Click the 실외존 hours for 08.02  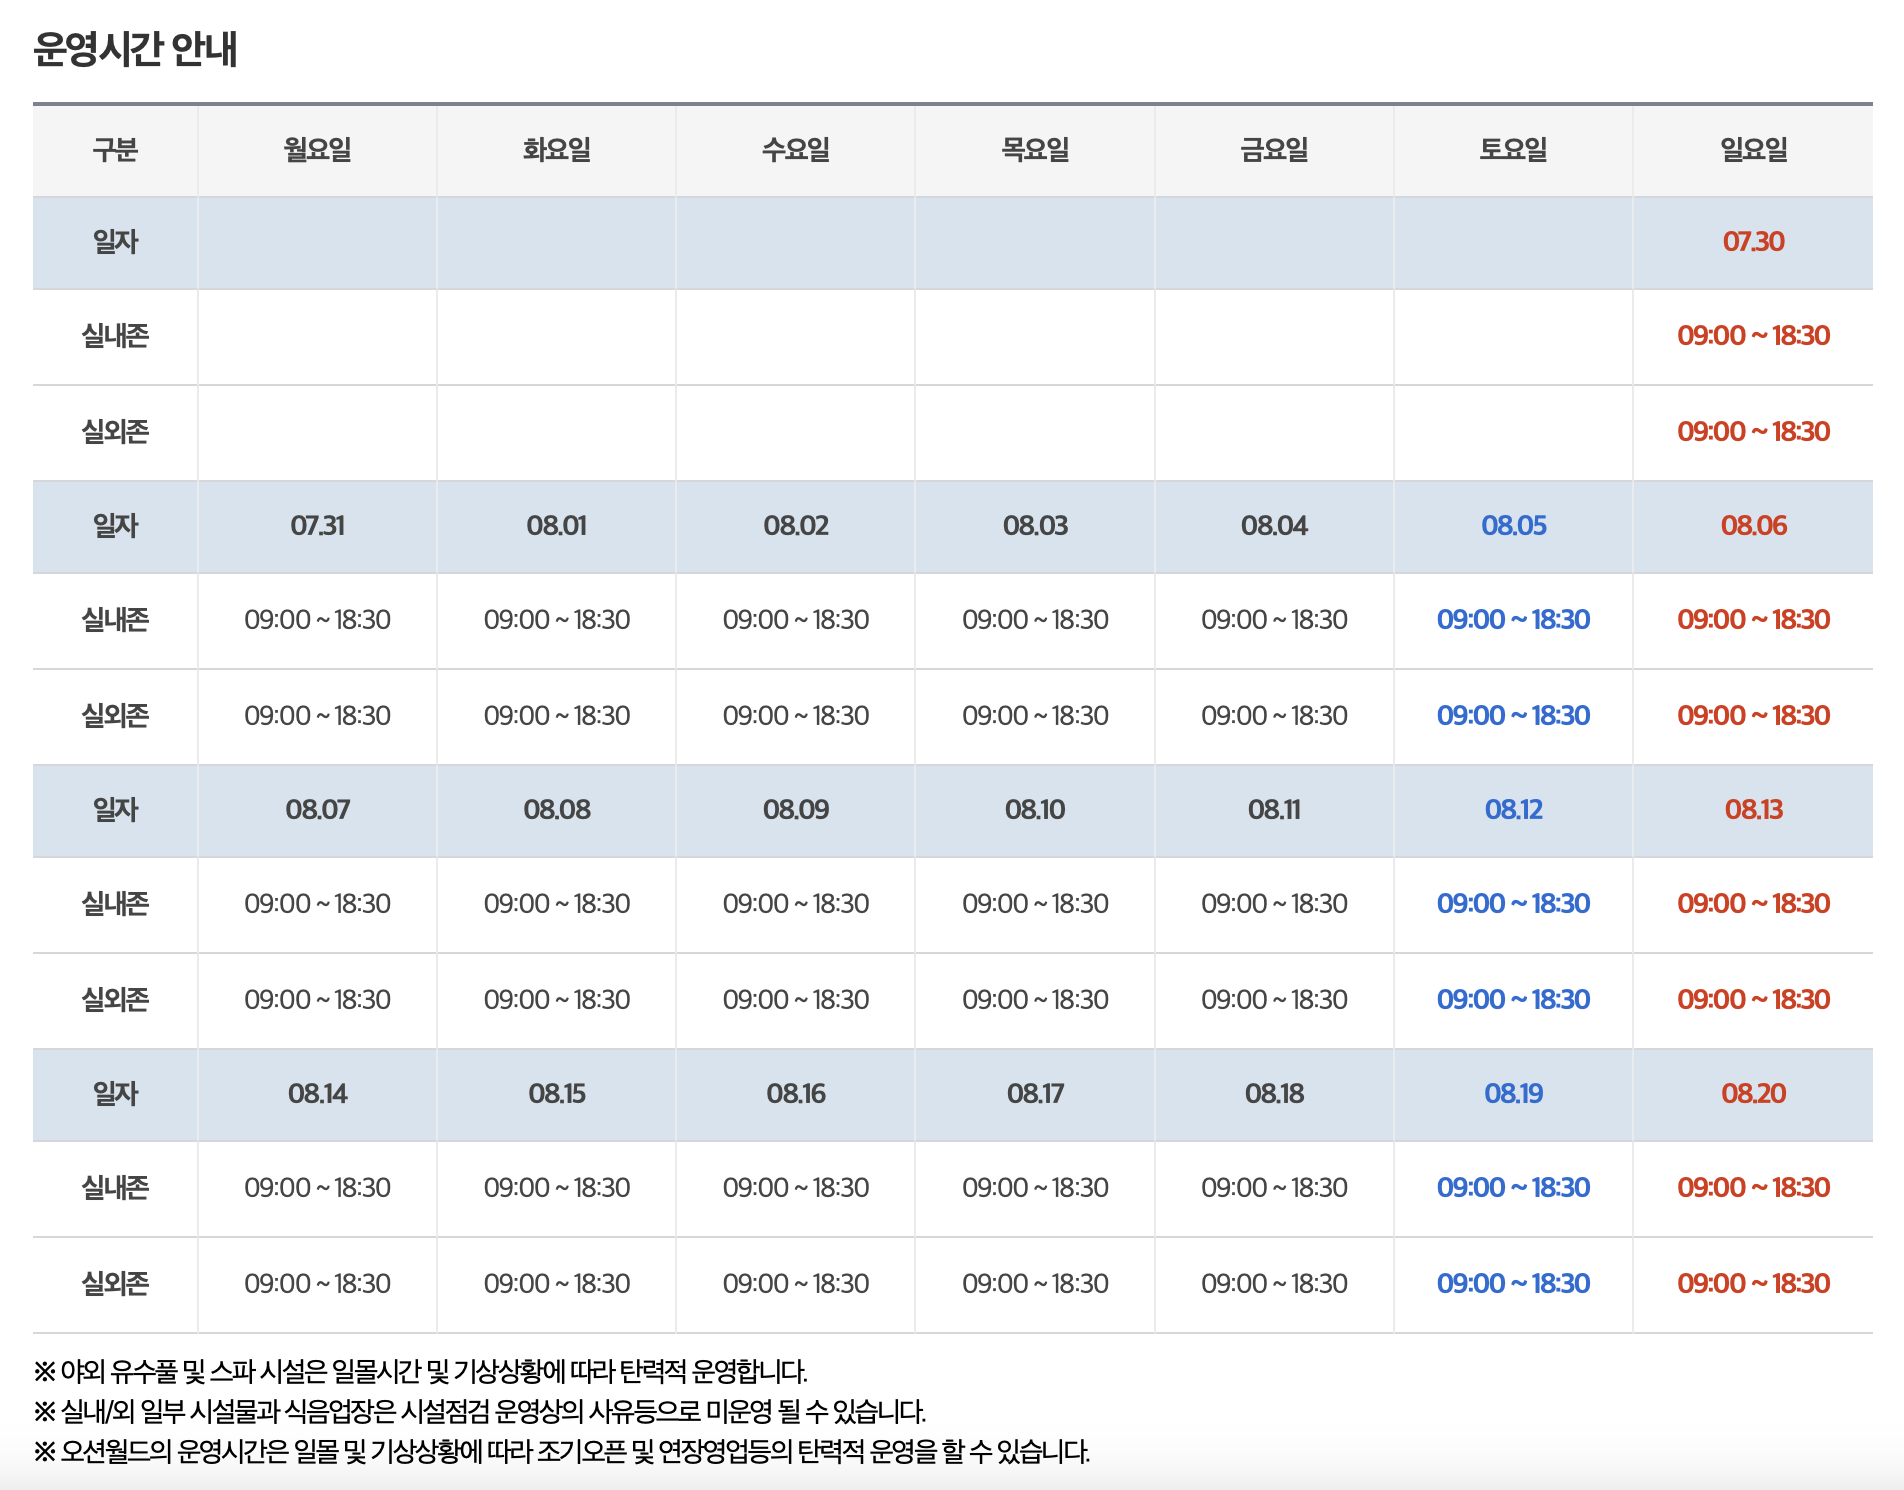(796, 716)
